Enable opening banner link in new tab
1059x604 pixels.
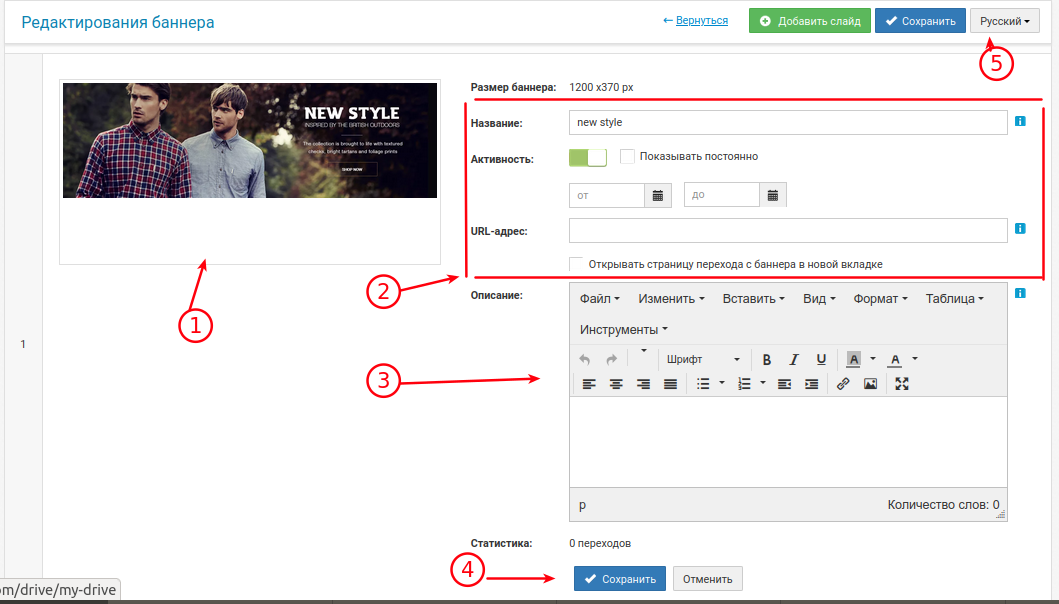576,264
